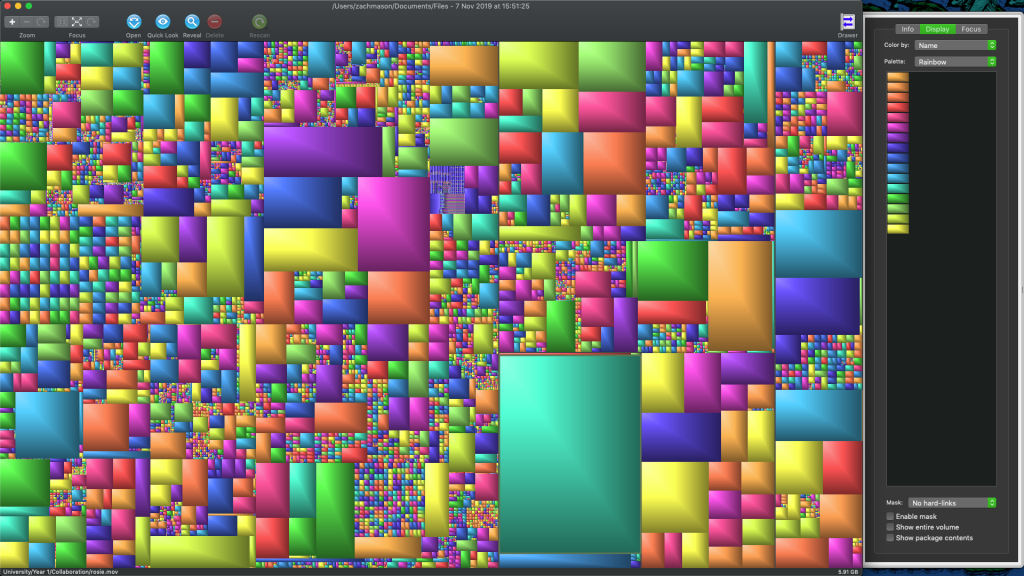The width and height of the screenshot is (1024, 576).
Task: Tick the Show package contents checkbox
Action: [x=890, y=538]
